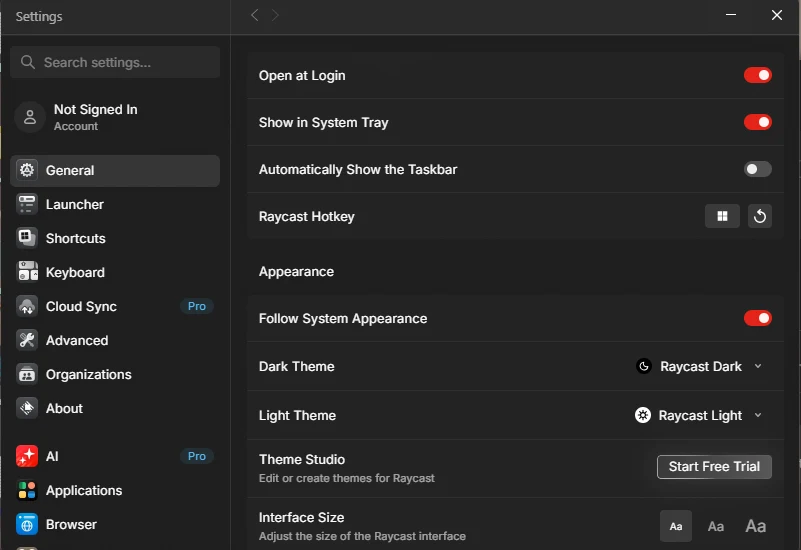Viewport: 801px width, 550px height.
Task: Open Not Signed In account
Action: point(115,117)
